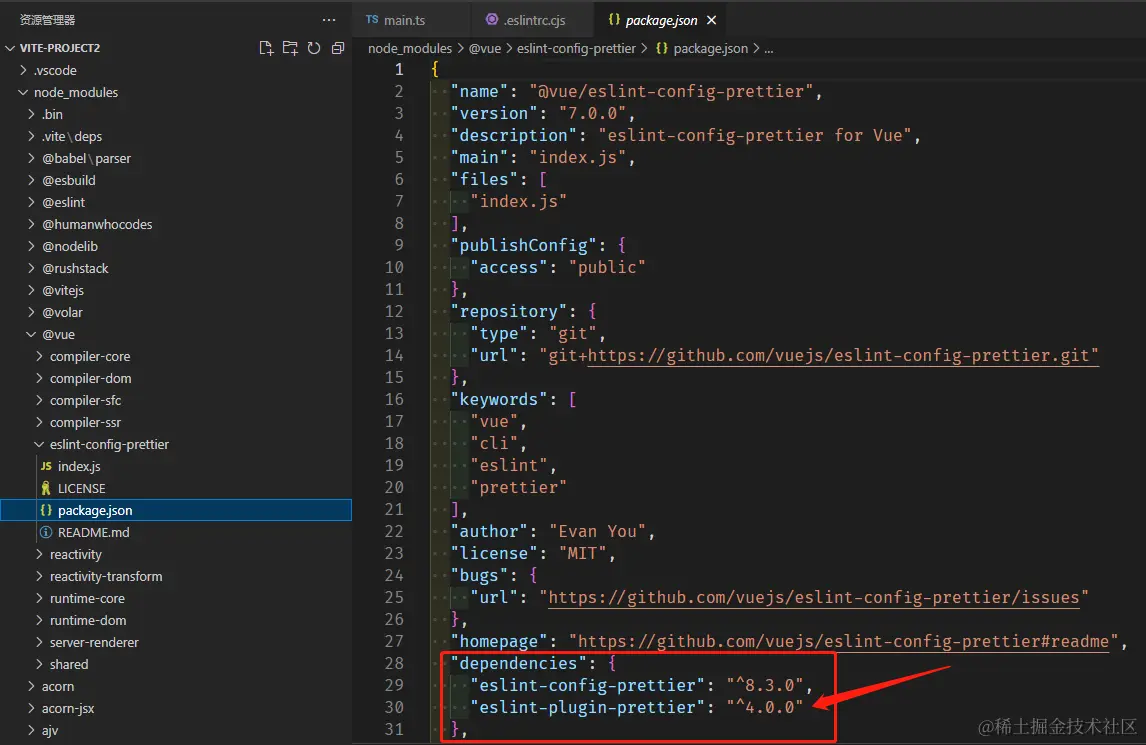The image size is (1146, 745).
Task: Click the "eslint-plugin-prettier" dependency key
Action: coord(588,707)
